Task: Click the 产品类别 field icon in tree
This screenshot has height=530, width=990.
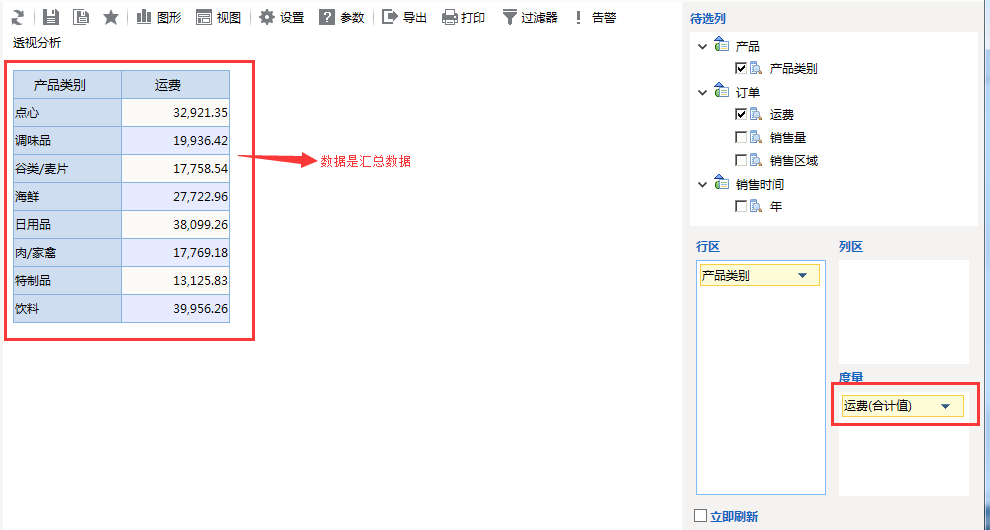Action: [x=756, y=68]
